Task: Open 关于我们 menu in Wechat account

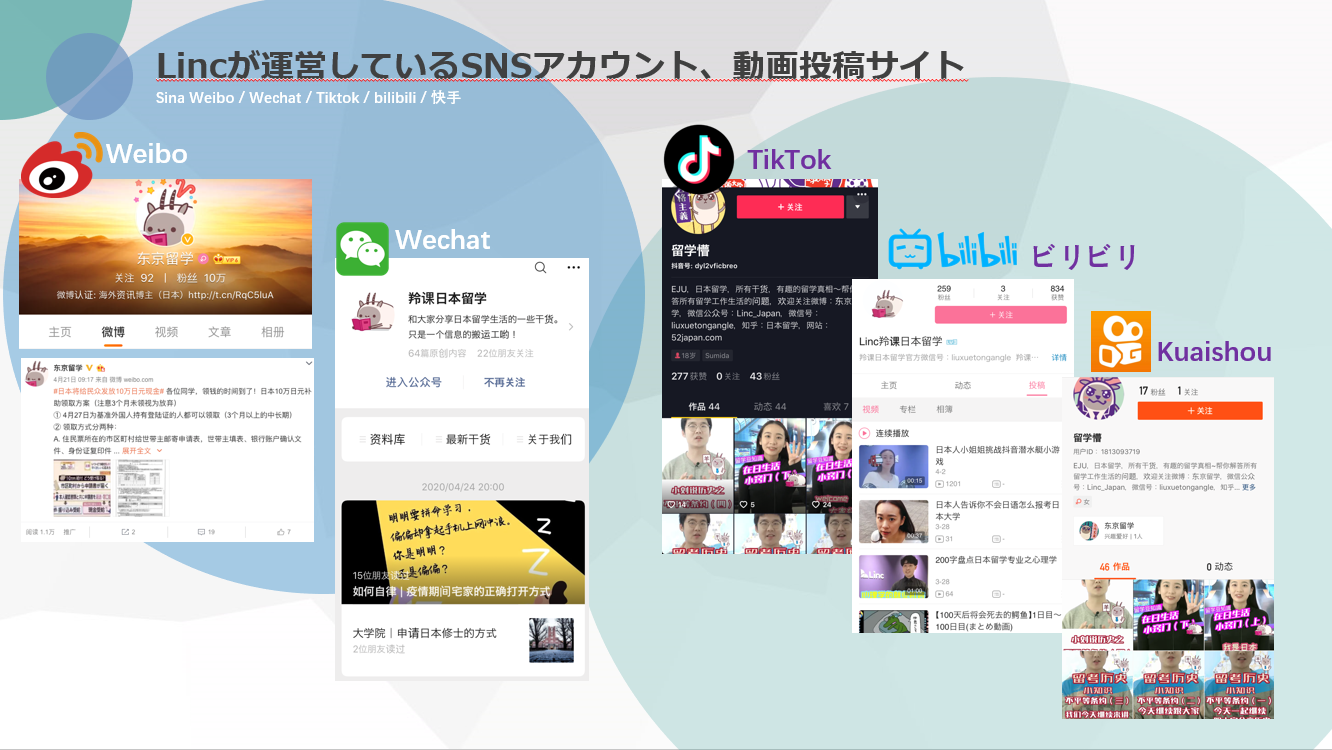Action: click(545, 439)
